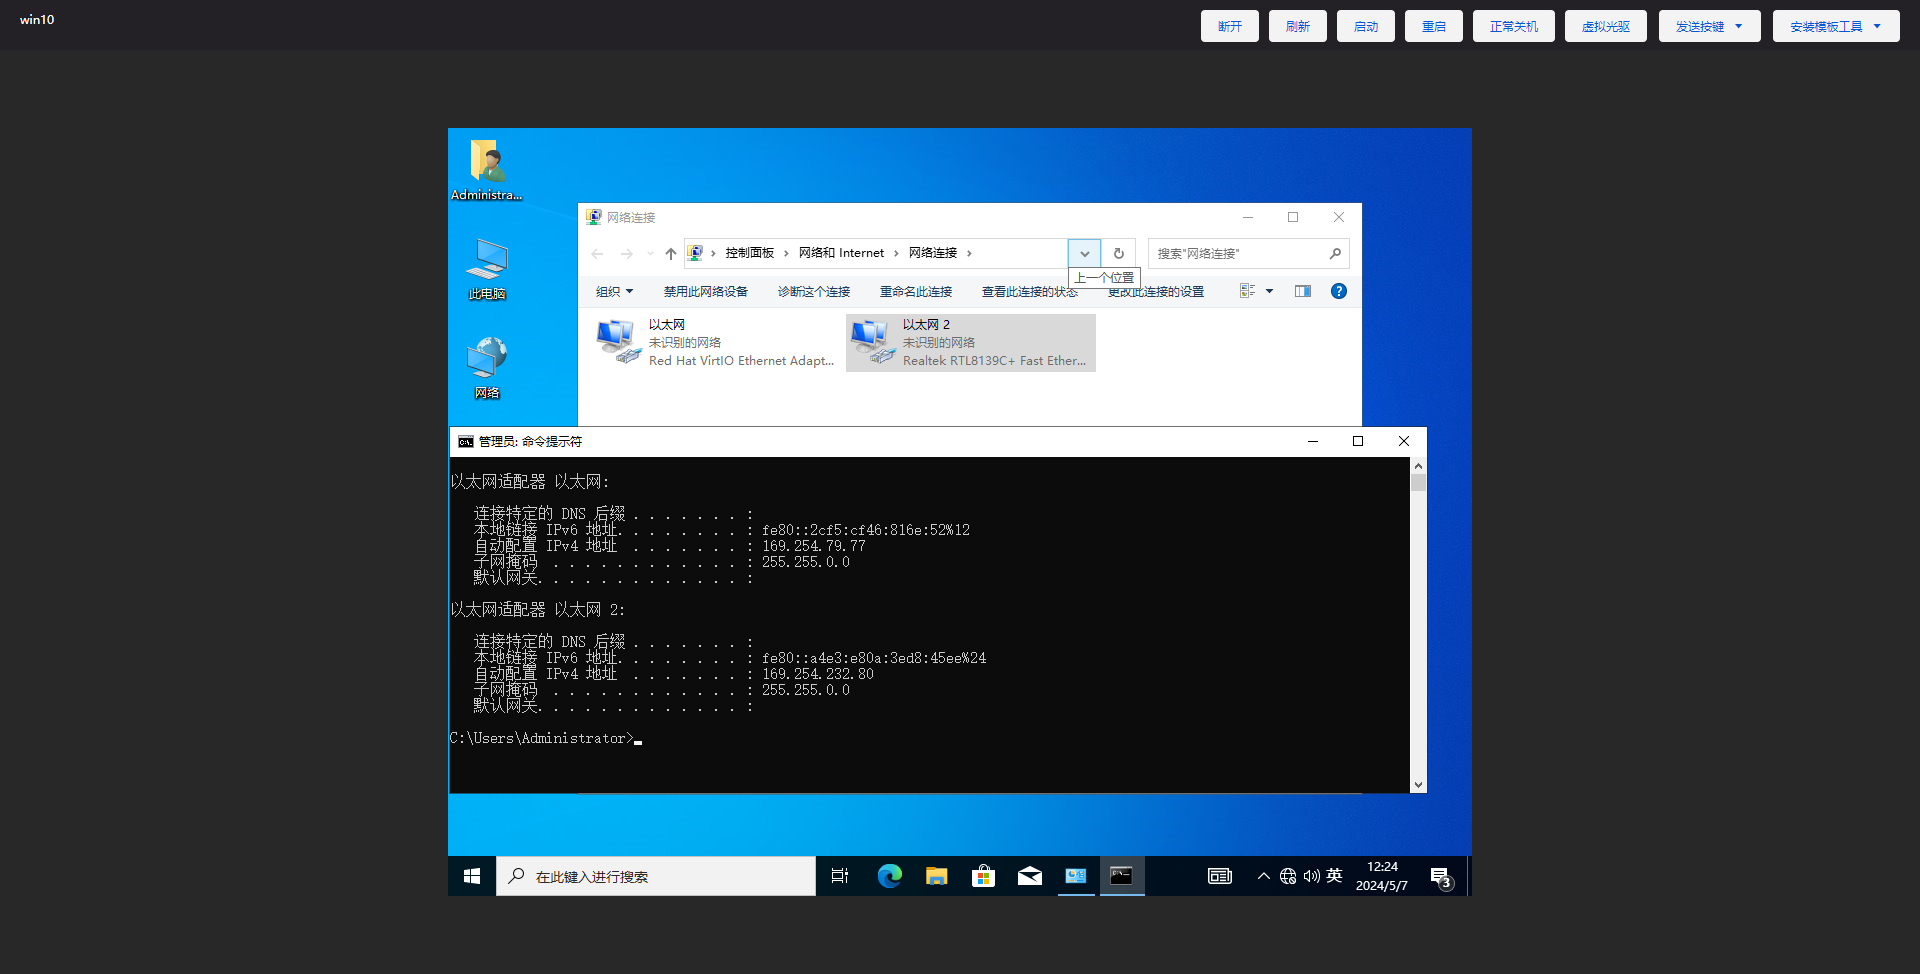The width and height of the screenshot is (1920, 974).
Task: Open Microsoft Edge from the taskbar
Action: pyautogui.click(x=889, y=877)
